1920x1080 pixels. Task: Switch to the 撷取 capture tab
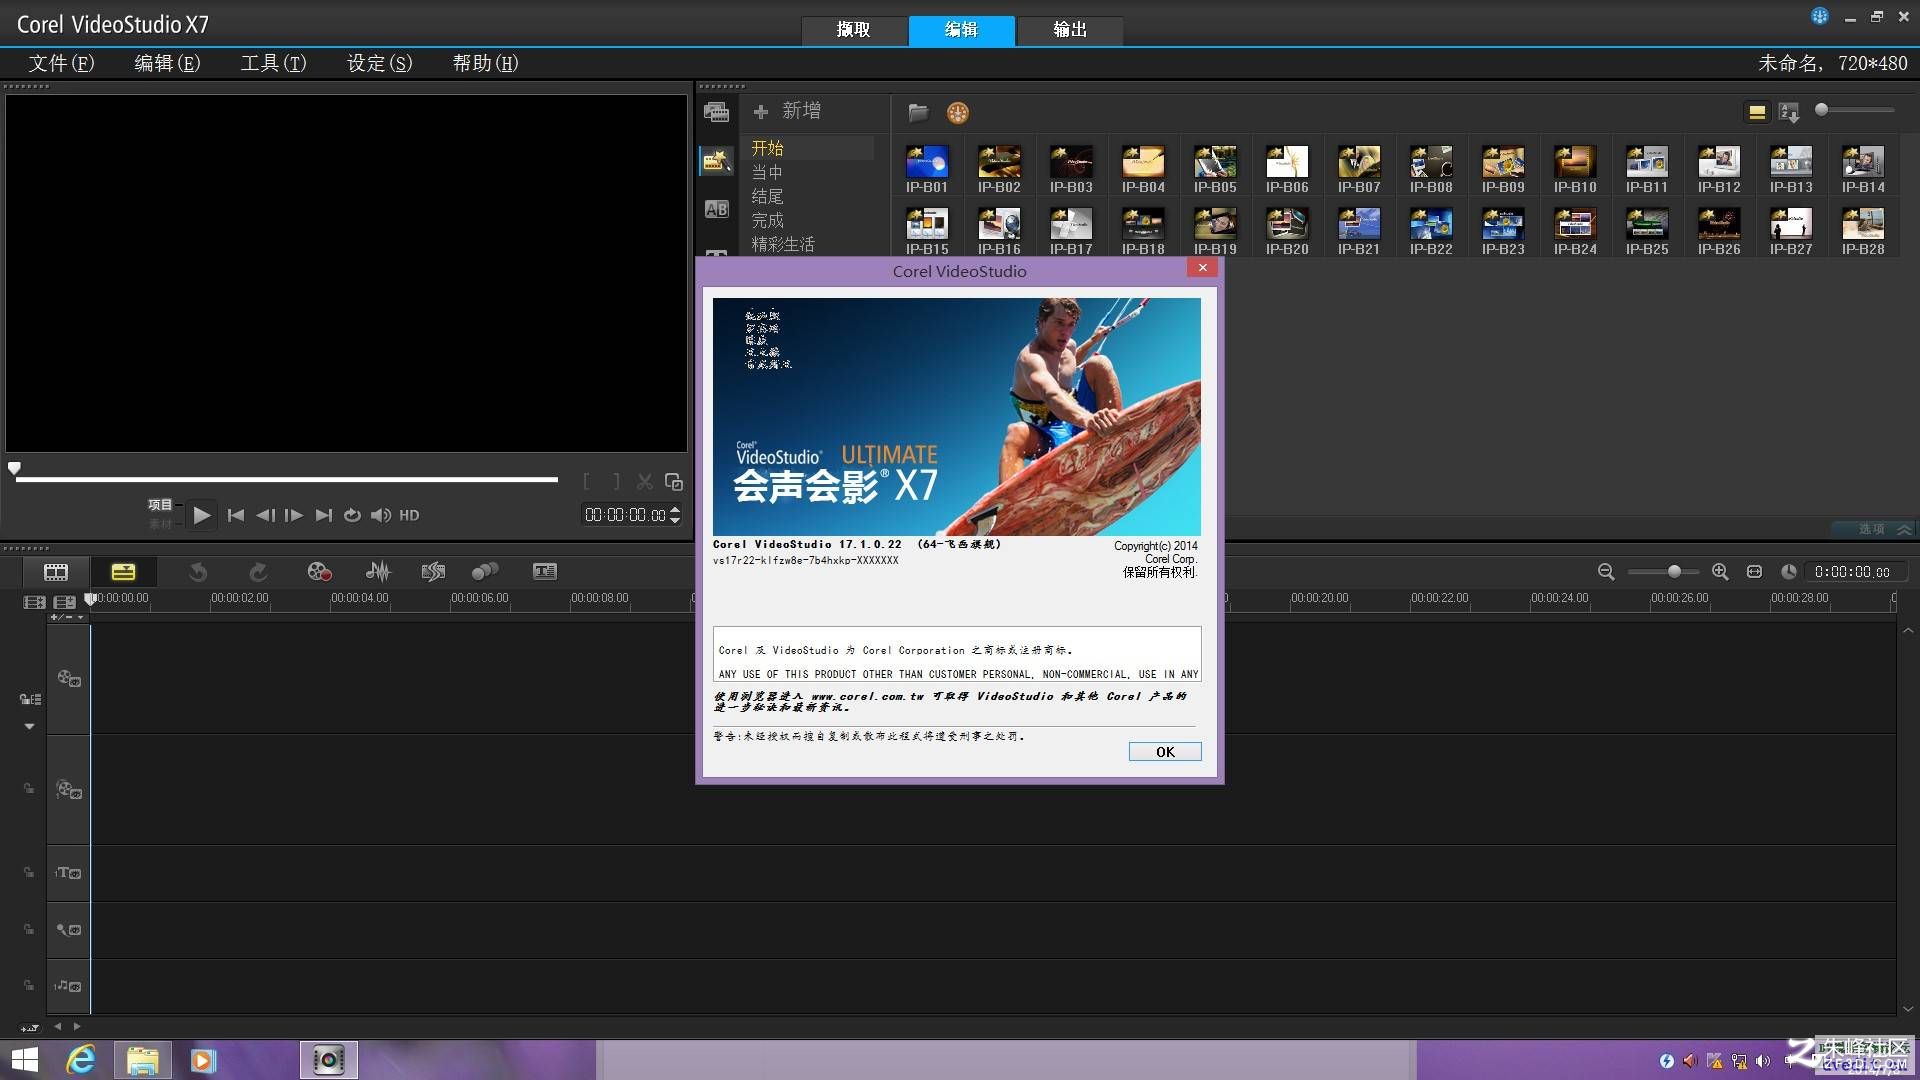[853, 30]
